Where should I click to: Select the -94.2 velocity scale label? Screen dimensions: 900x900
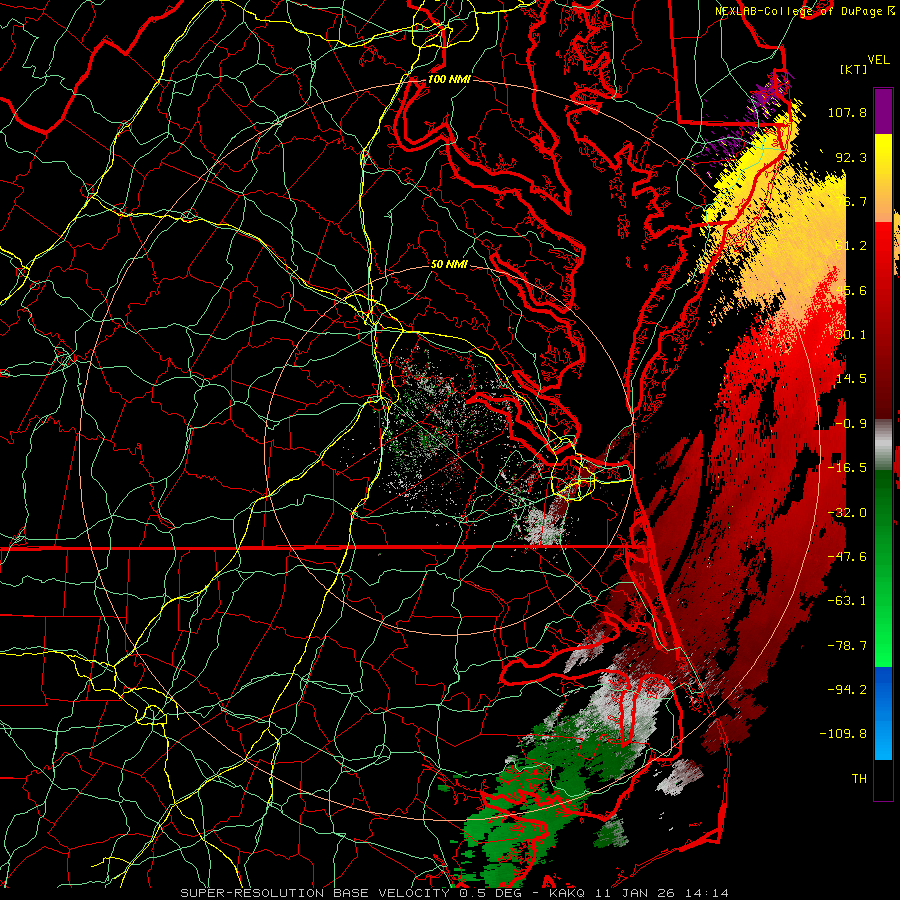[x=847, y=689]
